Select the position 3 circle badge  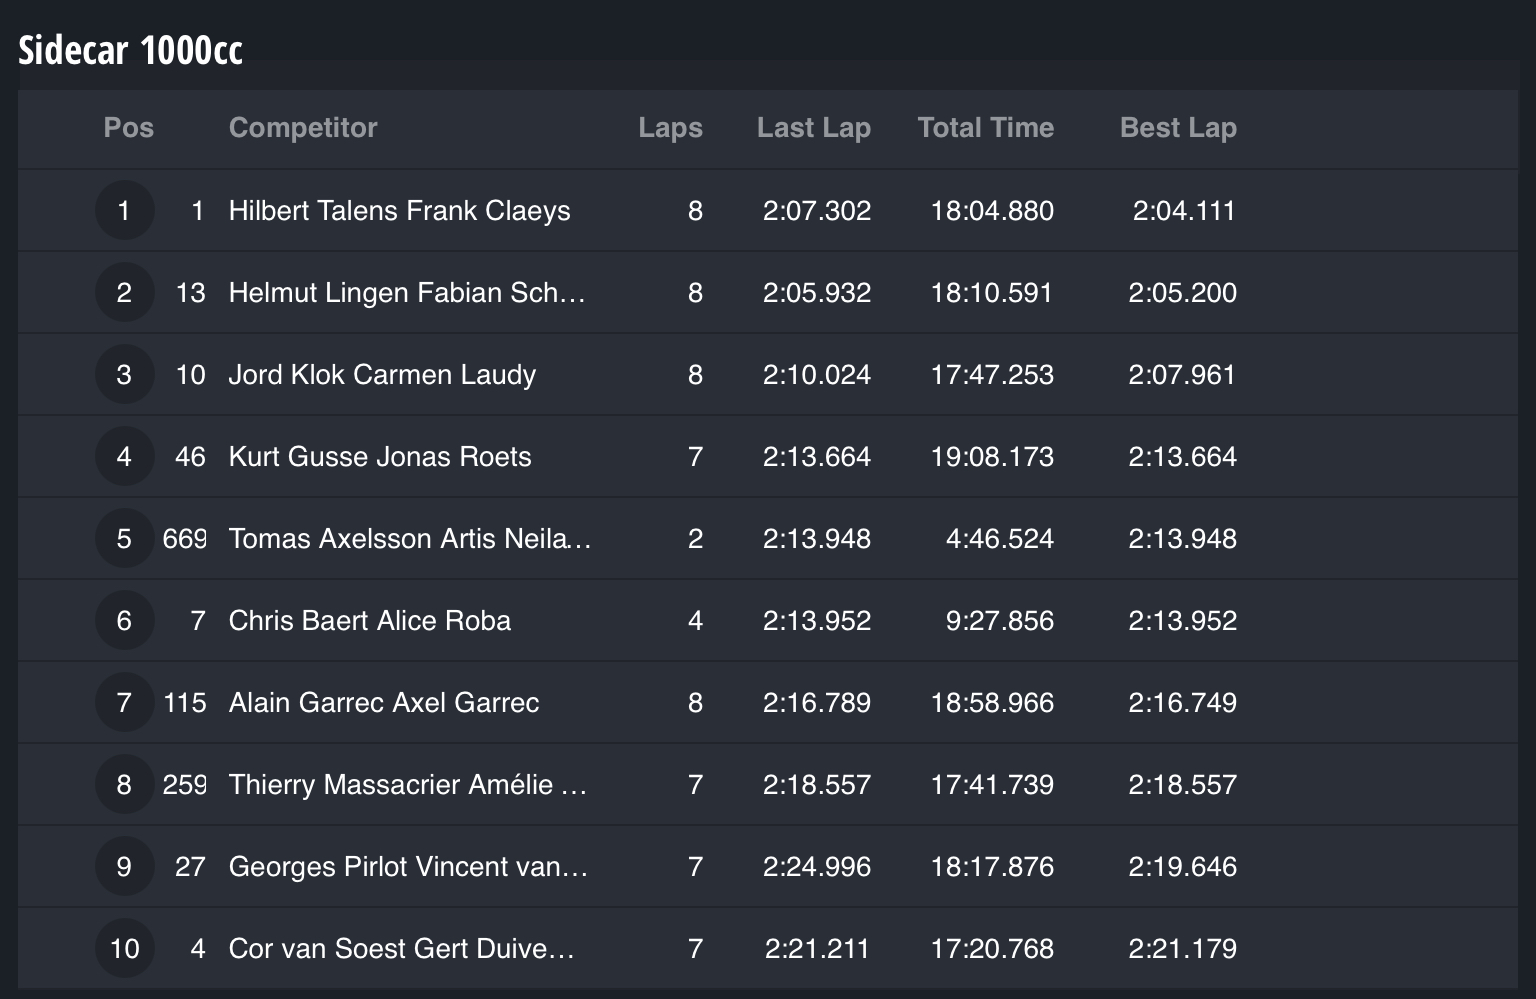pyautogui.click(x=124, y=374)
